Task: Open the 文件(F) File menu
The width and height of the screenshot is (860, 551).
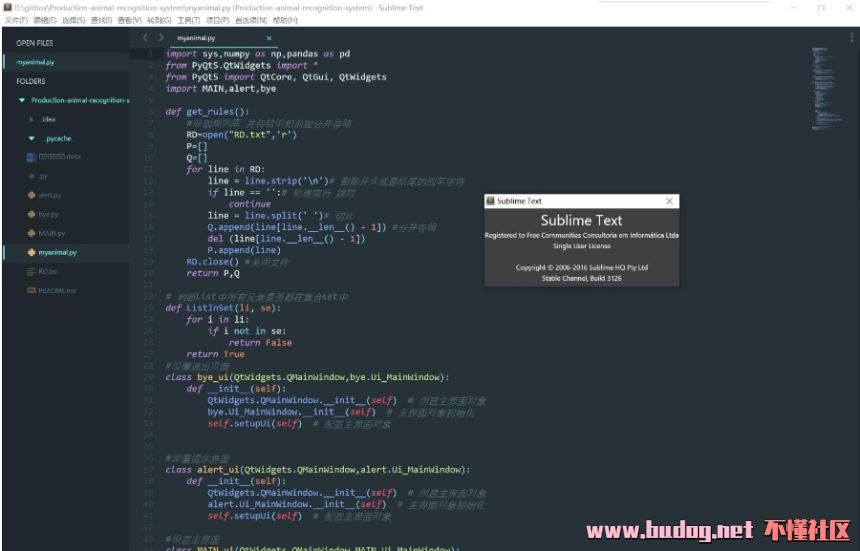Action: [x=16, y=20]
